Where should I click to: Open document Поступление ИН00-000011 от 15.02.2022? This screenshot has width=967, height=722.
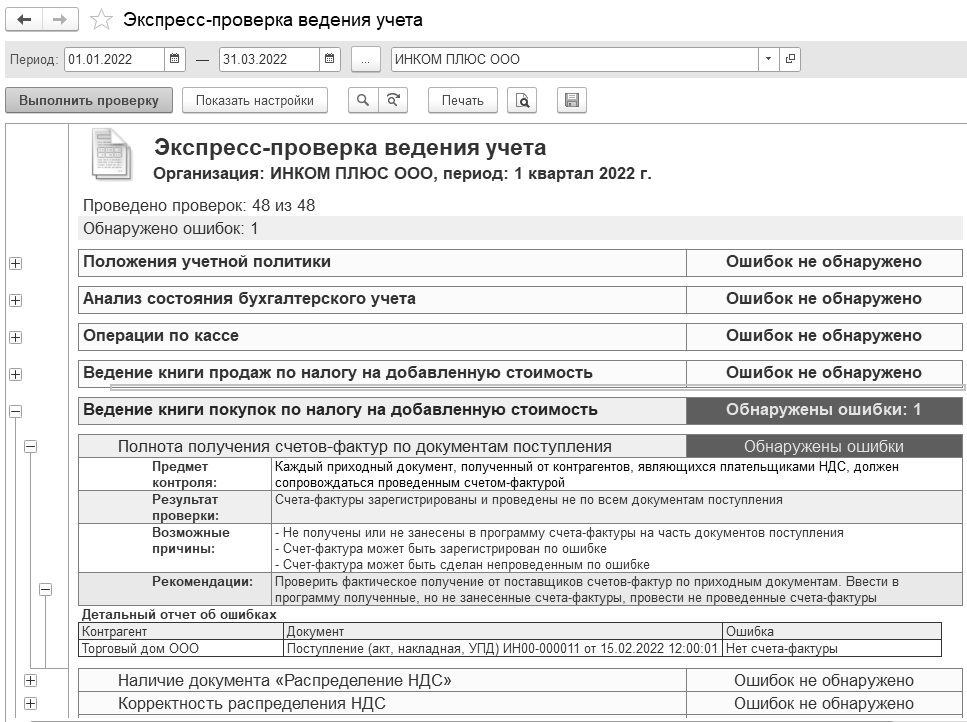503,648
